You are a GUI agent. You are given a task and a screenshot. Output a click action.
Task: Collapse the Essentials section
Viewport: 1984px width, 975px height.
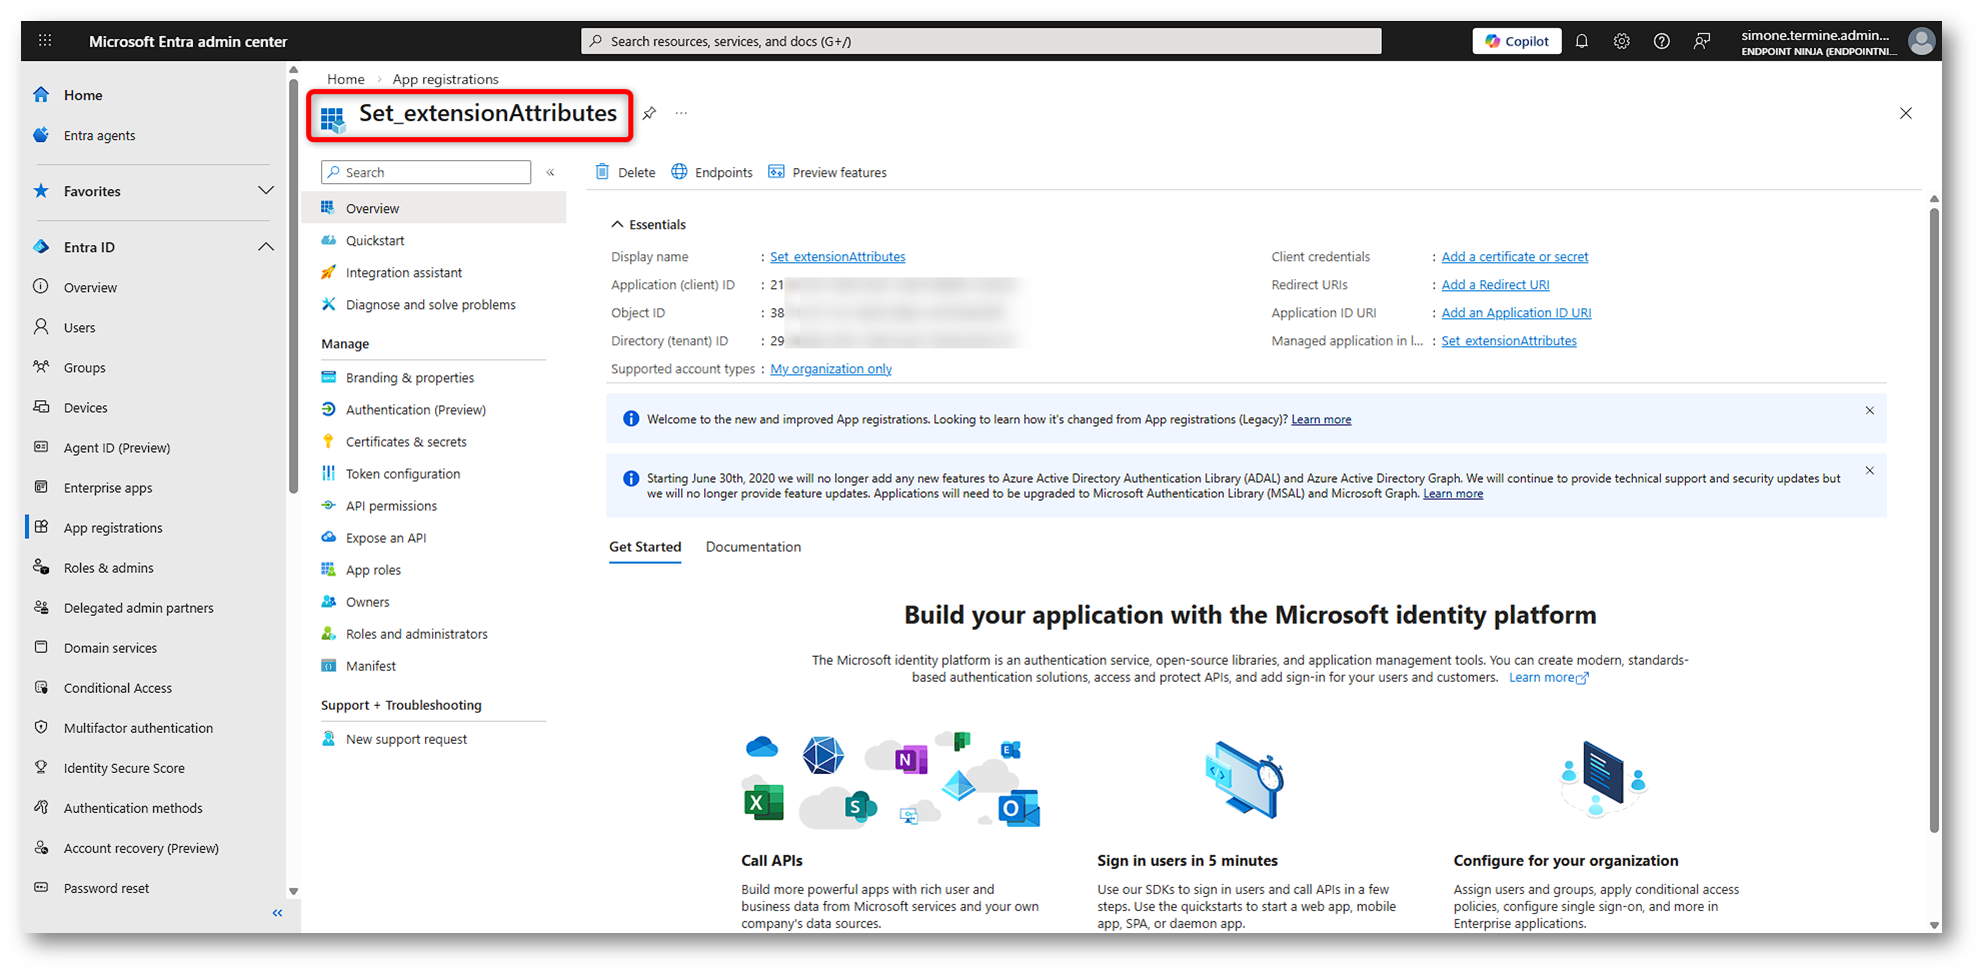[618, 224]
